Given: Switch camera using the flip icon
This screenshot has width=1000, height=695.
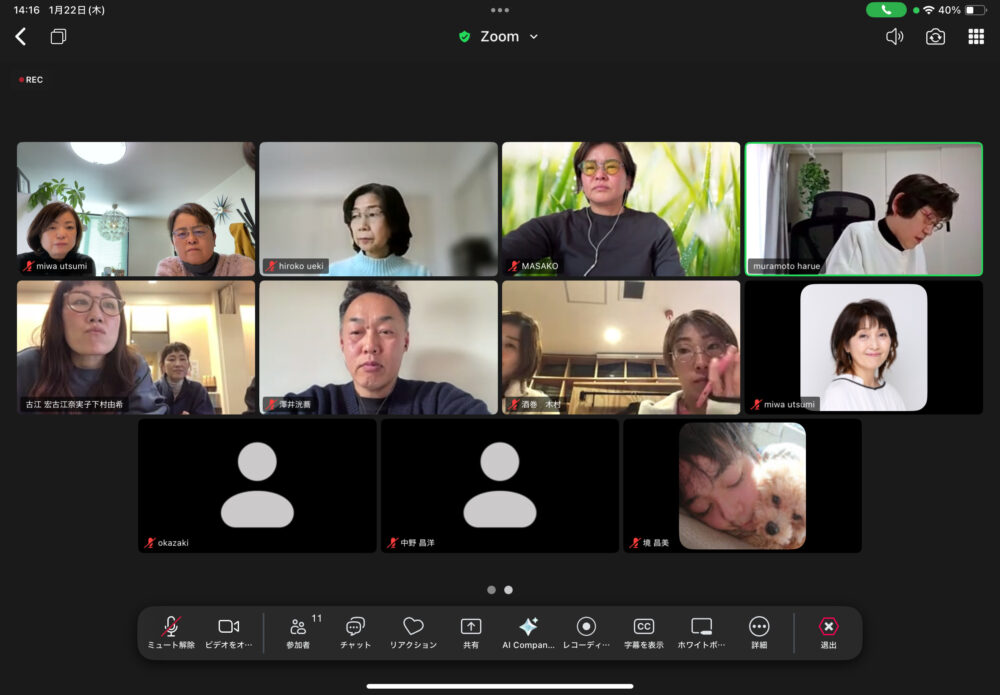Looking at the screenshot, I should (x=935, y=37).
